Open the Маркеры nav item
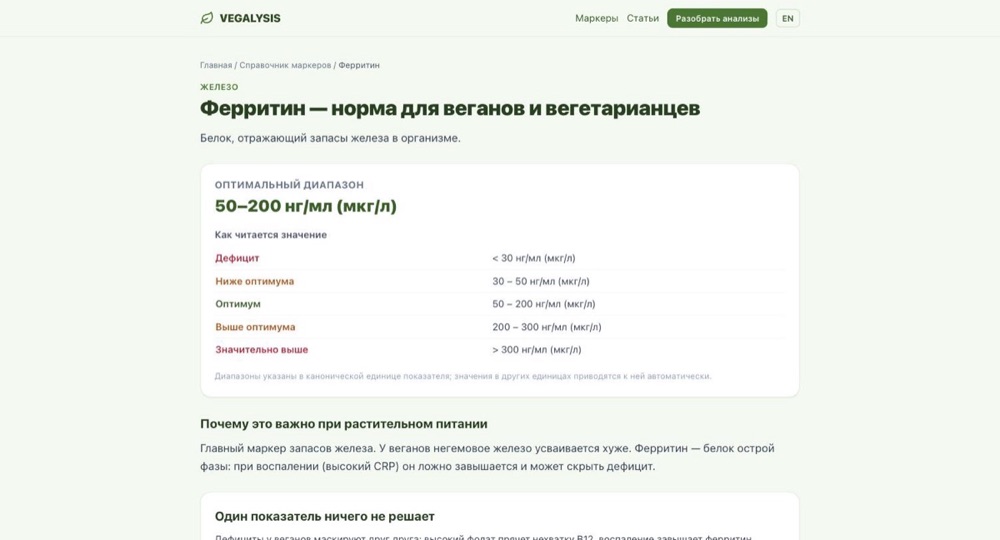 (x=596, y=18)
